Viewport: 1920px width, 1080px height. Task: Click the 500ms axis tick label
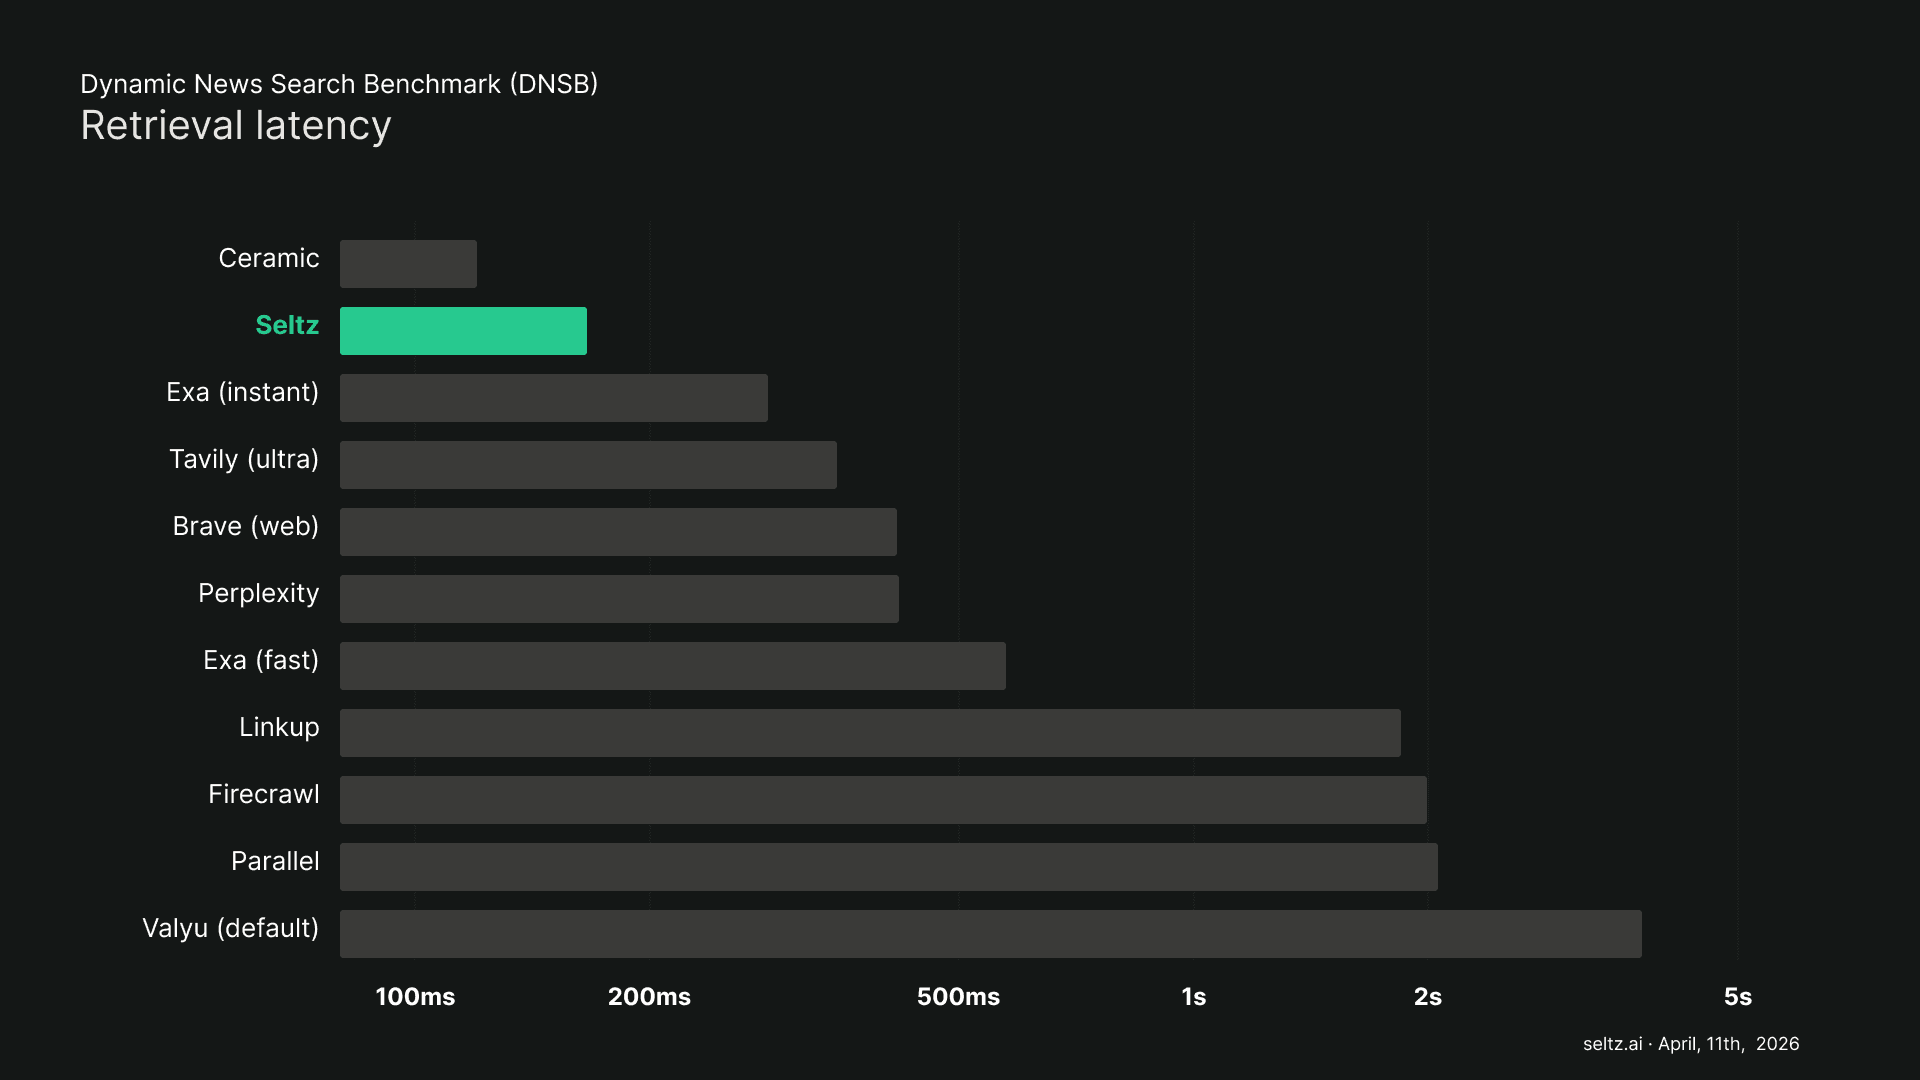point(958,997)
